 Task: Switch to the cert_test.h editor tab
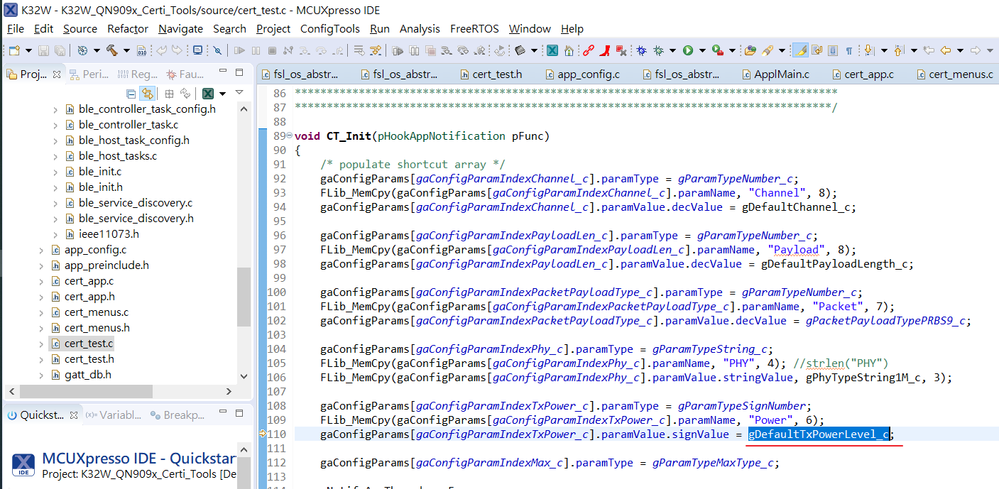(490, 74)
